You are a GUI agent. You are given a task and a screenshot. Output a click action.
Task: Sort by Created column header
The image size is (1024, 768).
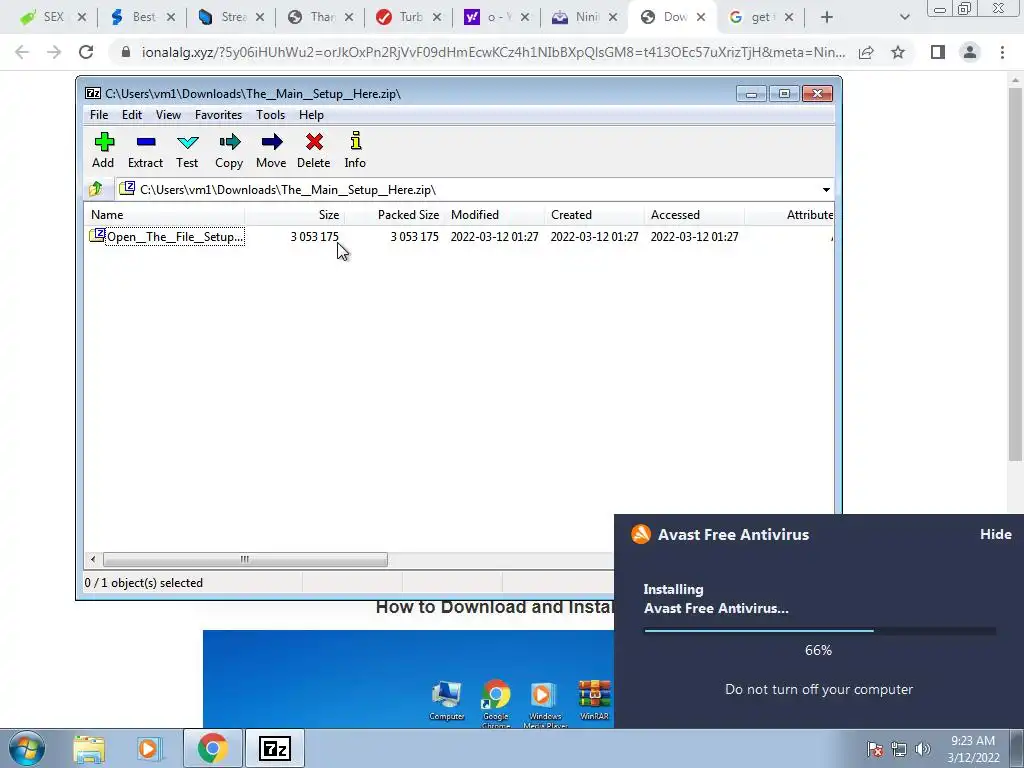(x=594, y=215)
